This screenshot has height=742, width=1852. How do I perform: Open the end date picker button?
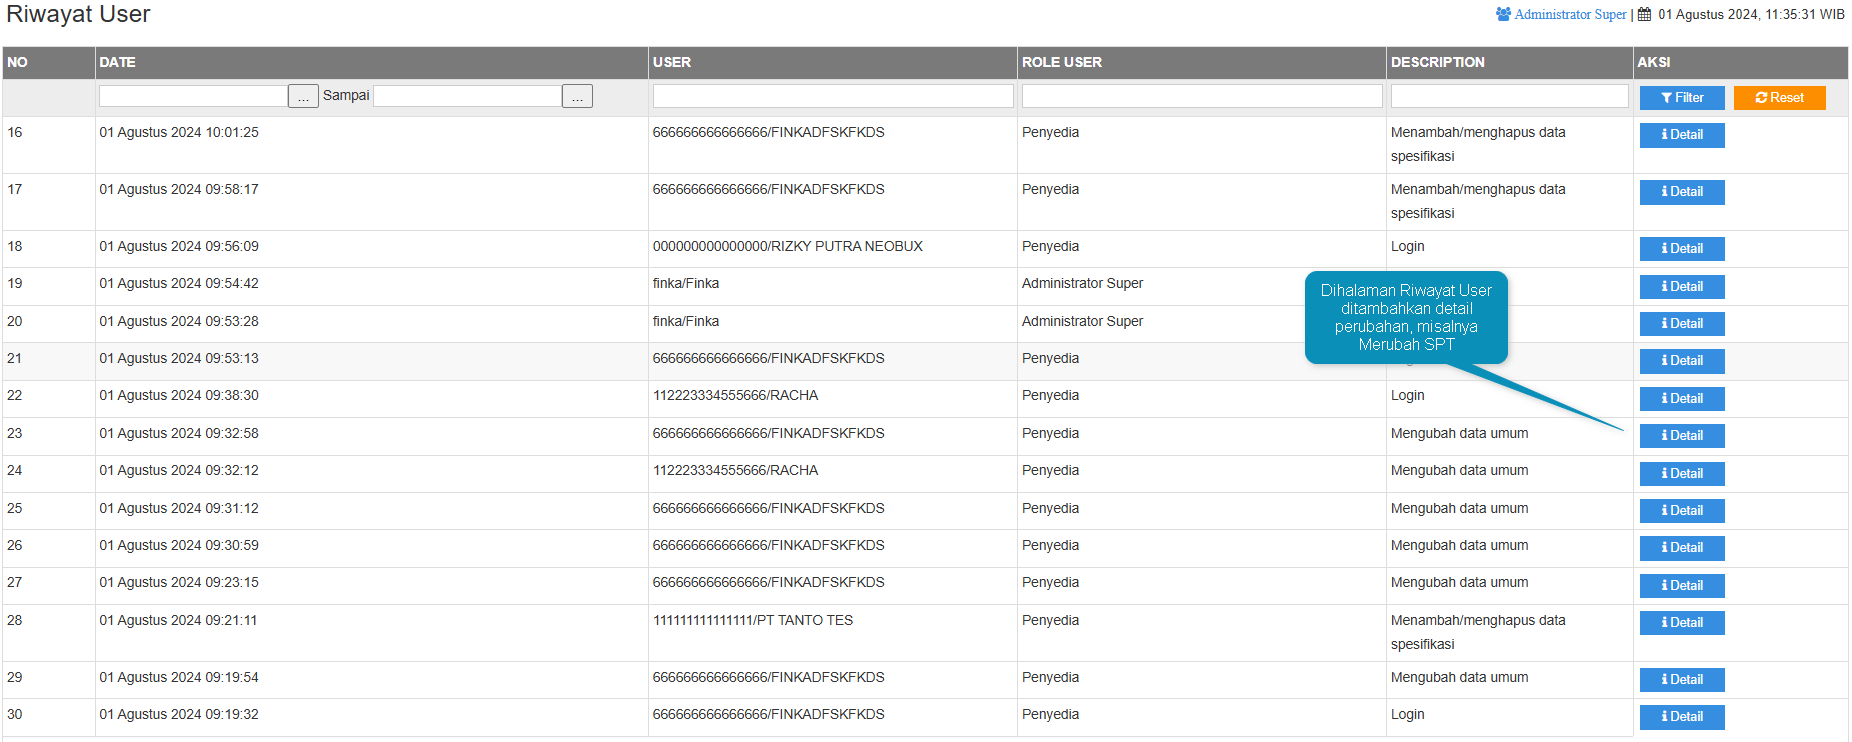577,96
